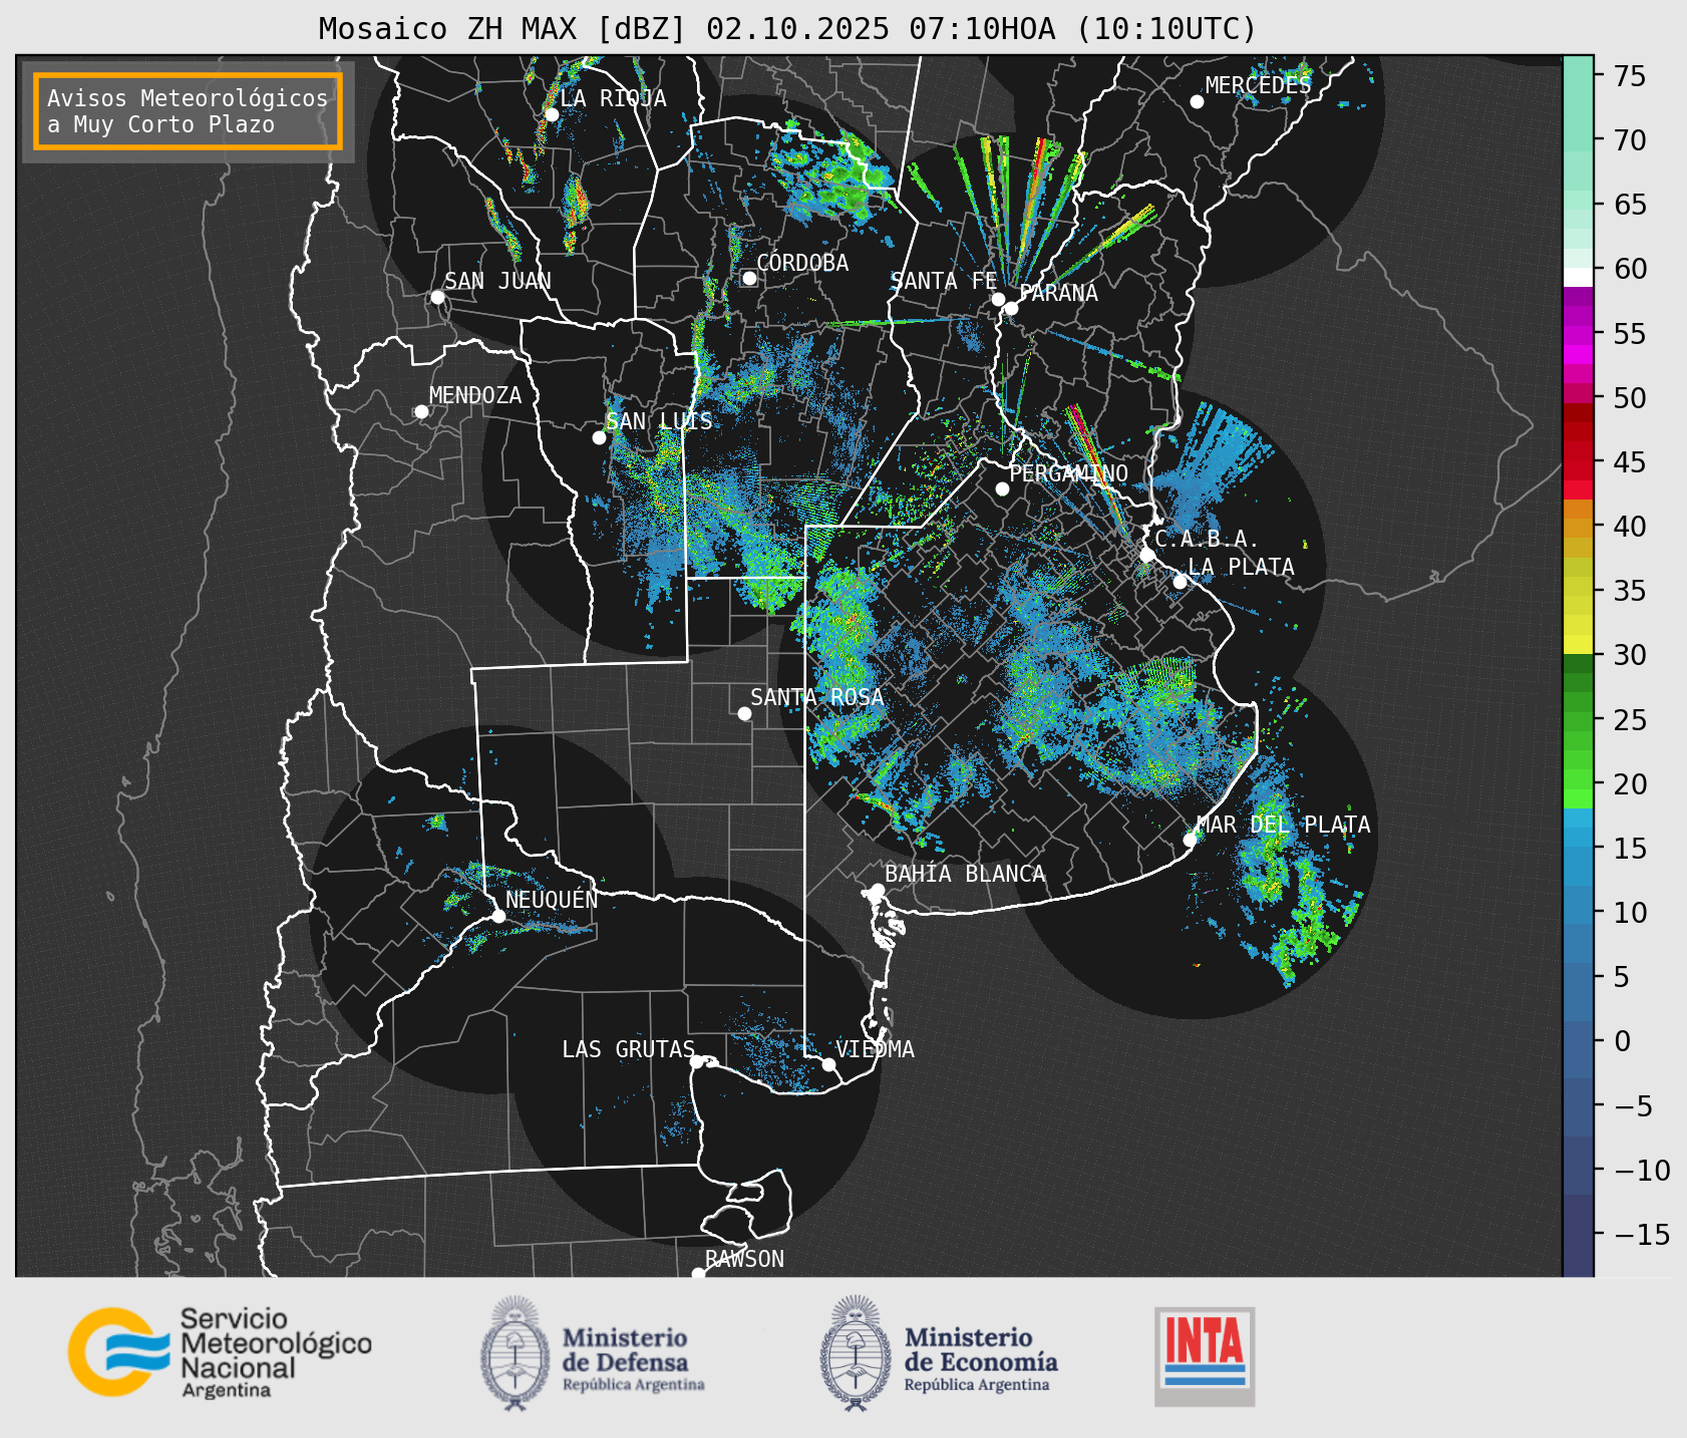Select the Neuquén city marker dot

pyautogui.click(x=498, y=916)
